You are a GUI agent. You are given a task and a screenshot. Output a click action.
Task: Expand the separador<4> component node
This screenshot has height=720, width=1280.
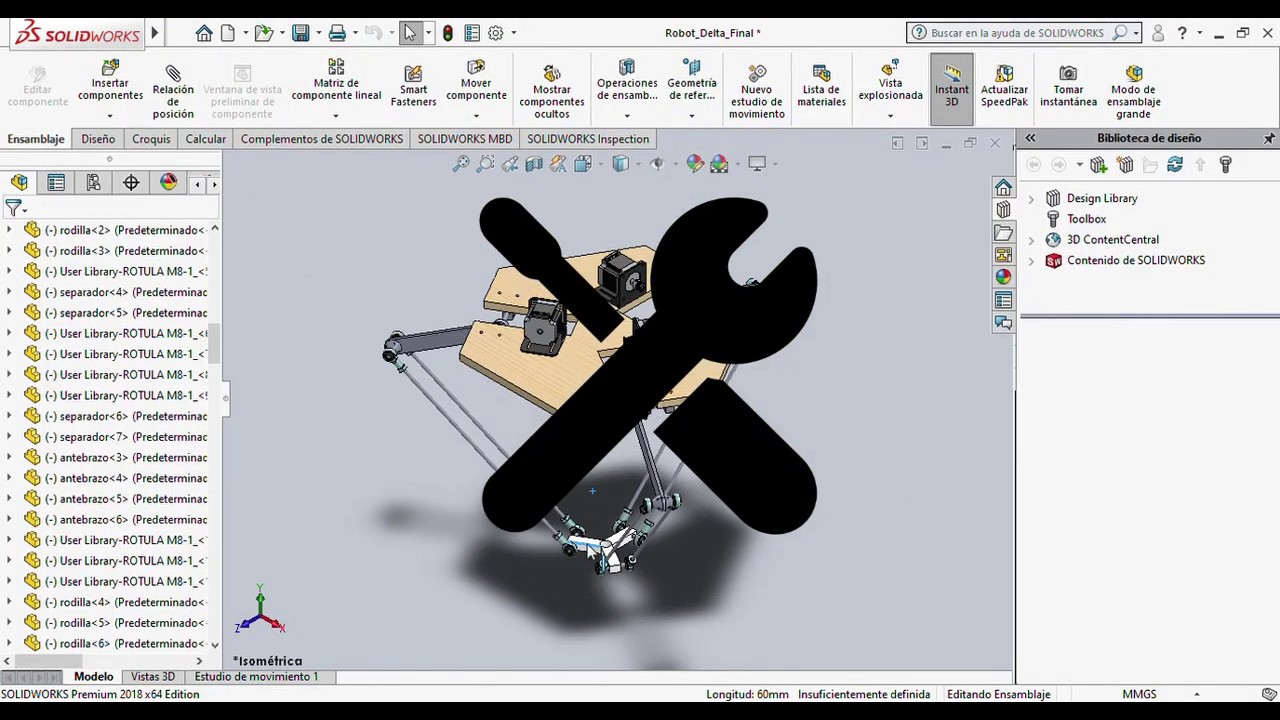tap(9, 292)
